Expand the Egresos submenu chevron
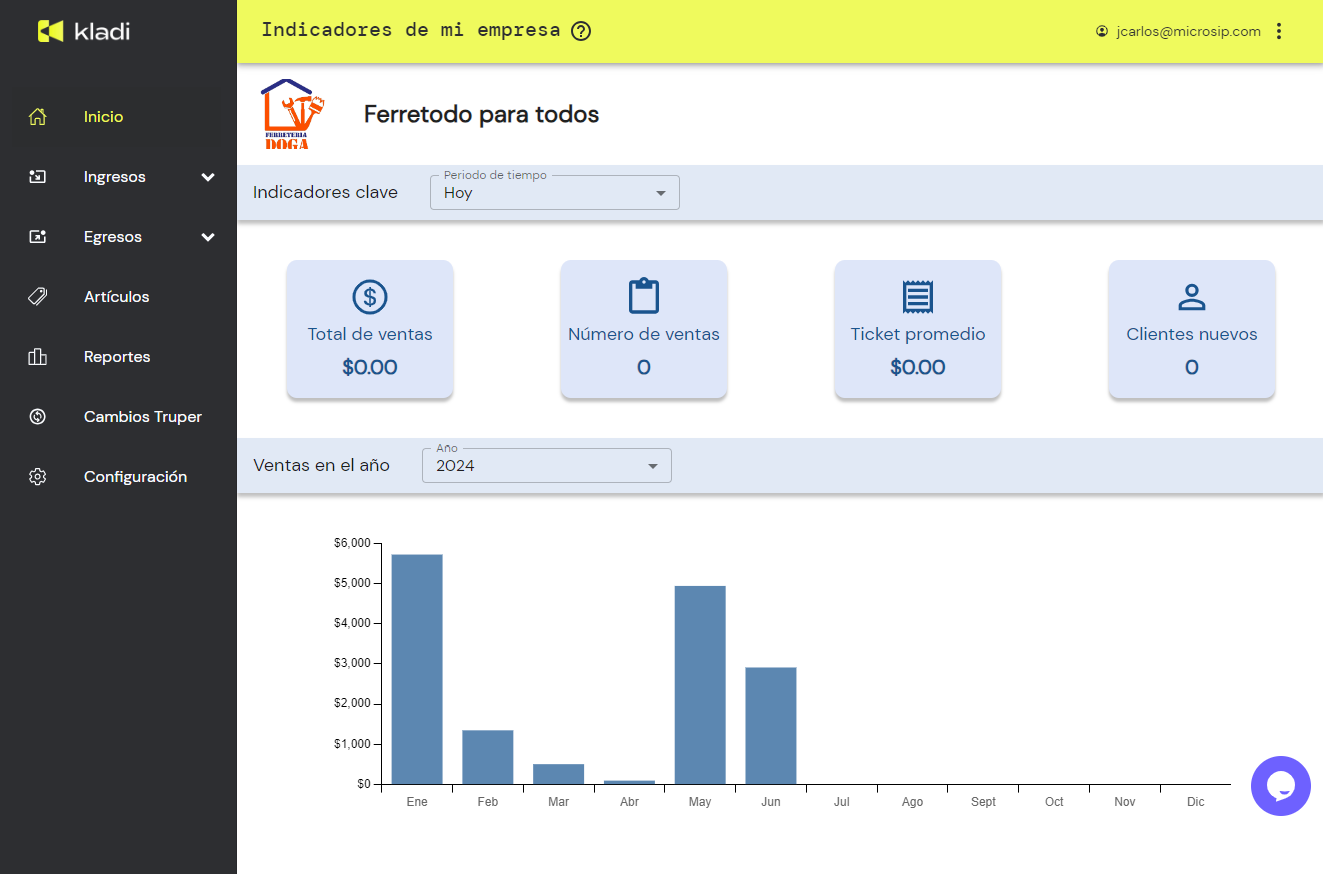Viewport: 1323px width, 874px height. tap(208, 237)
